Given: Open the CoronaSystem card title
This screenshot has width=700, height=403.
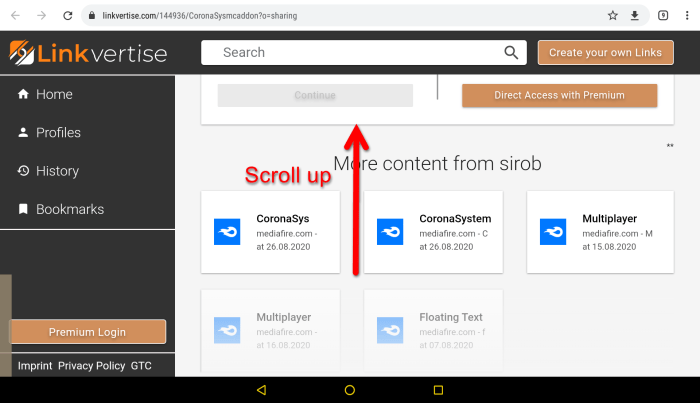Looking at the screenshot, I should 455,219.
